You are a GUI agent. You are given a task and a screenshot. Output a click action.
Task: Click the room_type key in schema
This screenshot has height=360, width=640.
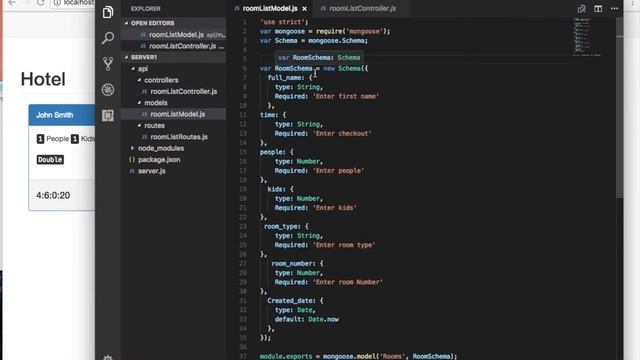pos(282,227)
